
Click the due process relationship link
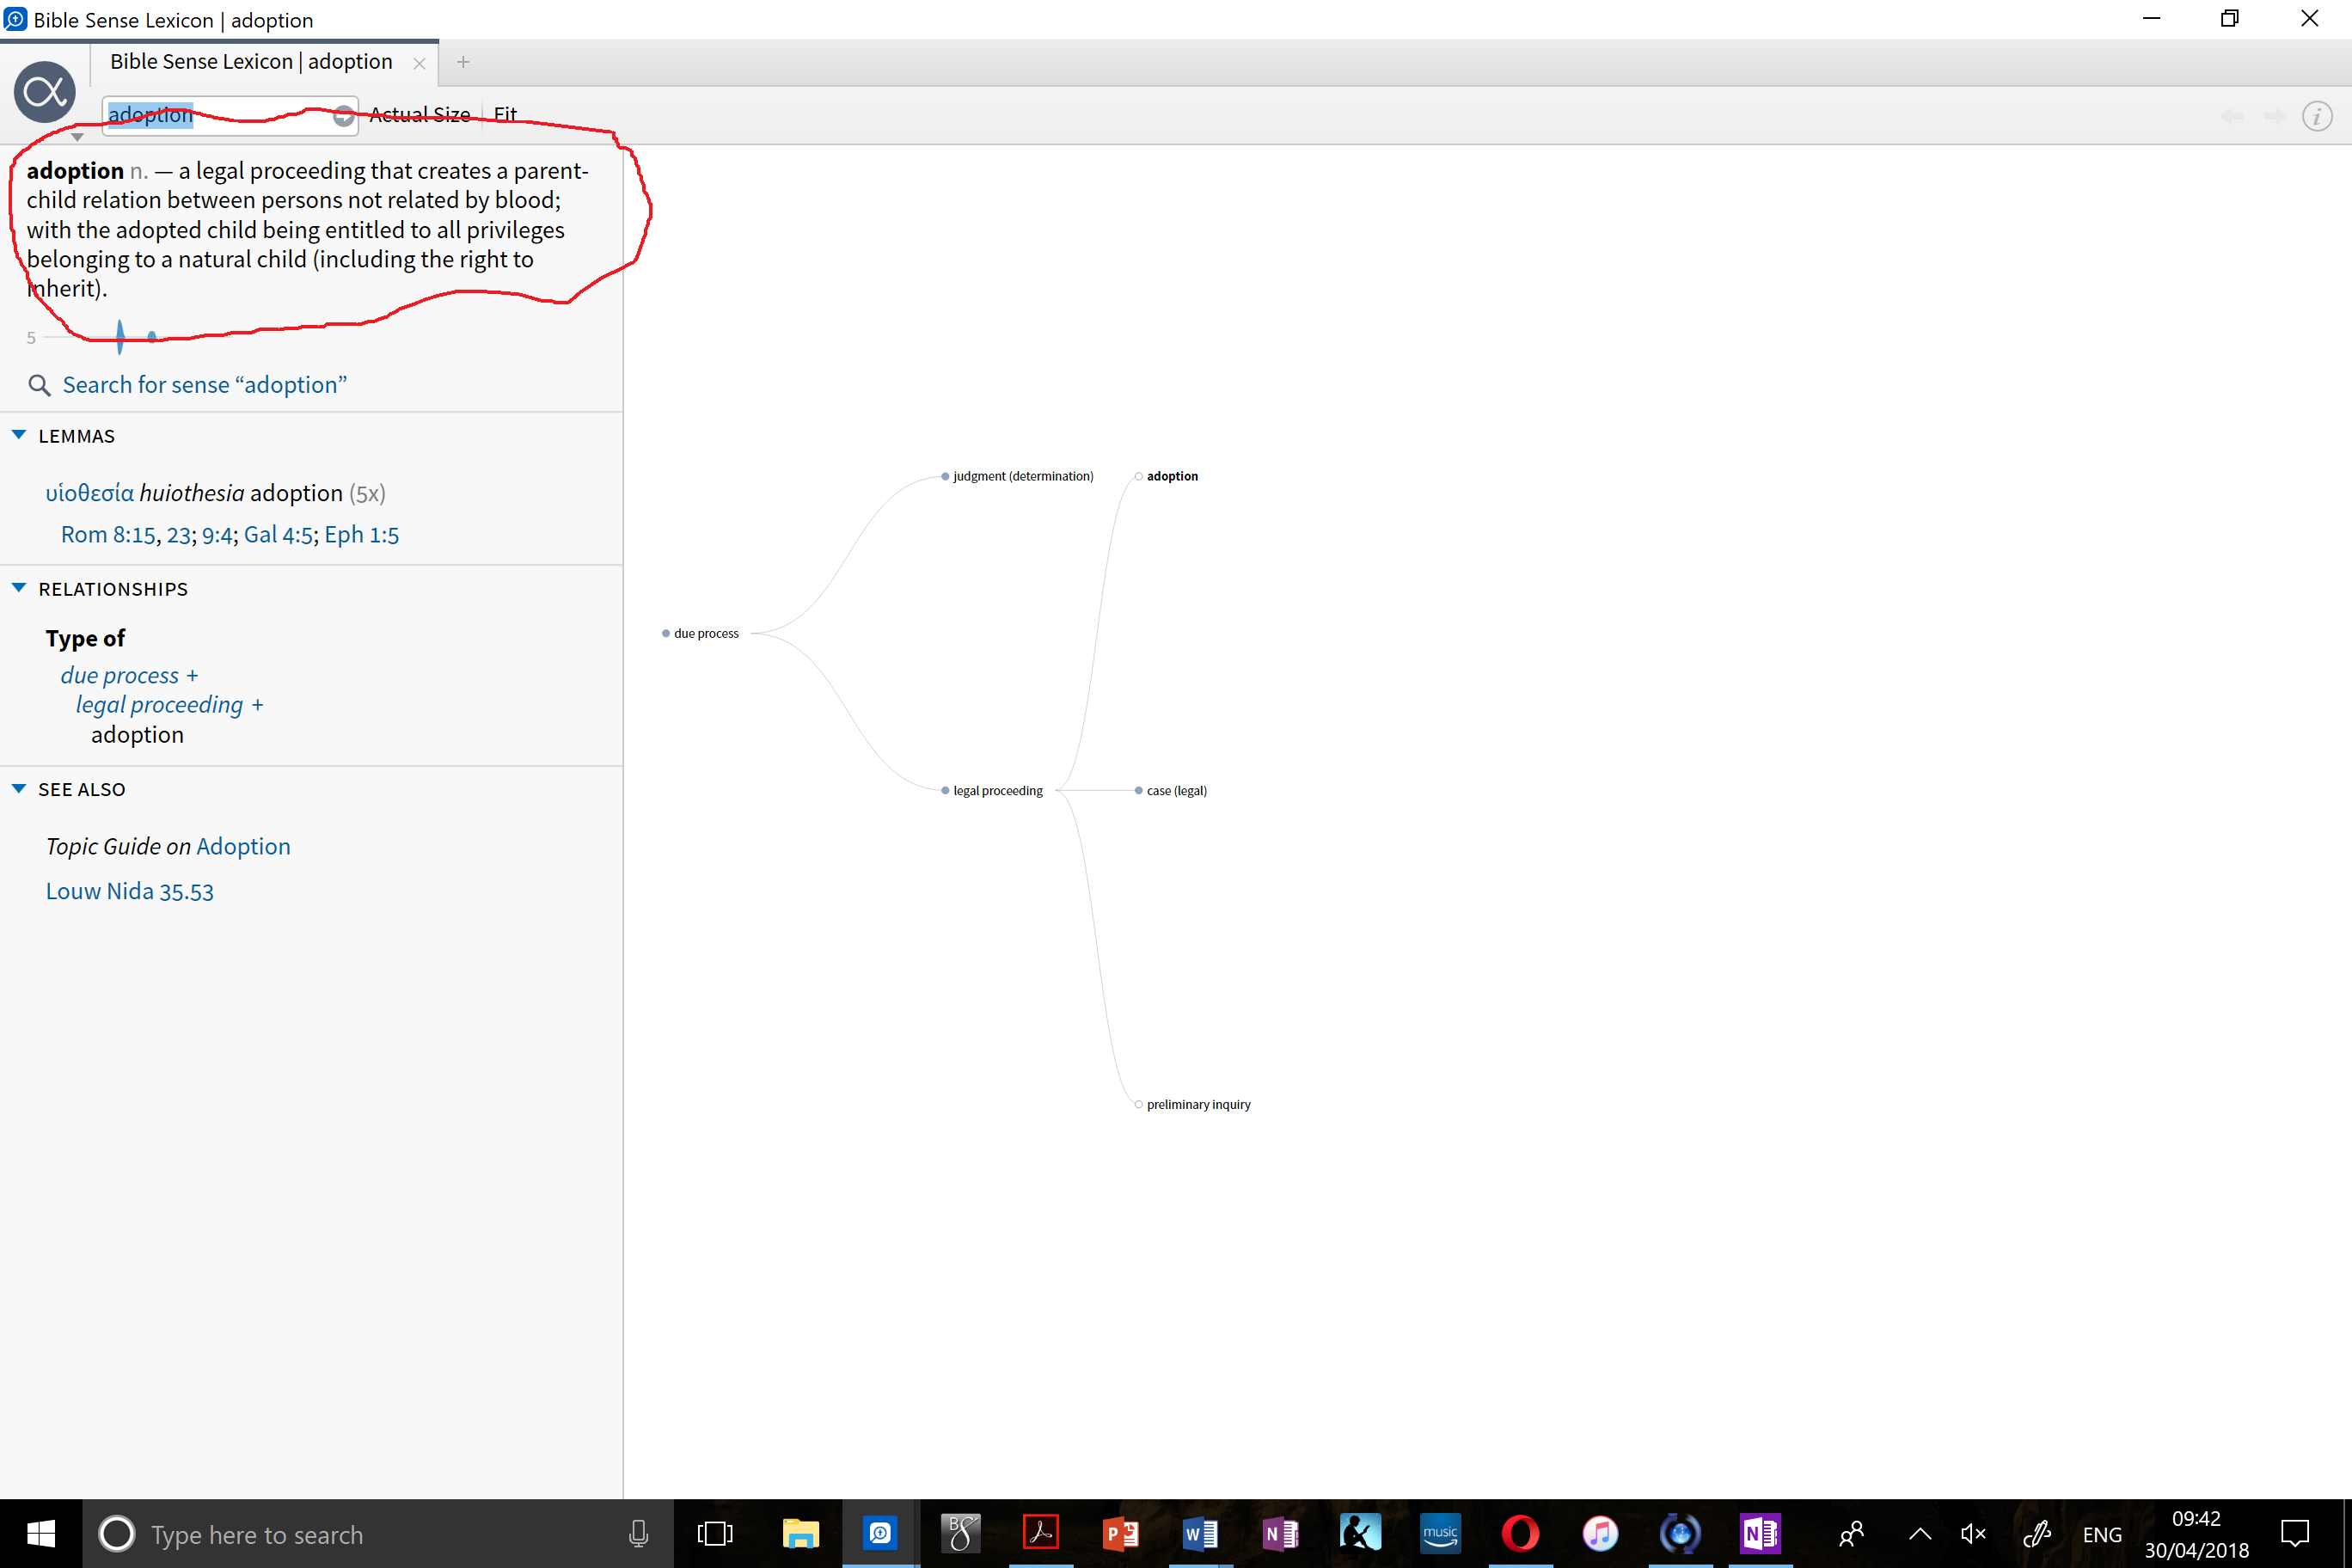click(x=120, y=676)
